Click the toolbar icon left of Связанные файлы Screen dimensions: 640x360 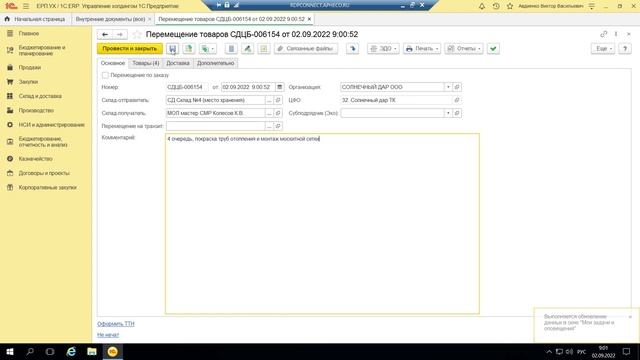[x=264, y=49]
